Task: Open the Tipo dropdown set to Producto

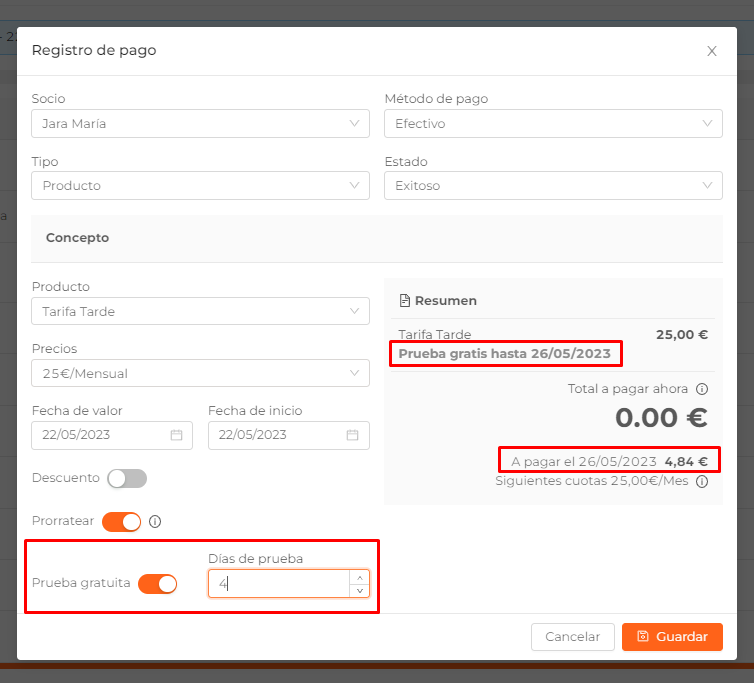Action: tap(201, 186)
